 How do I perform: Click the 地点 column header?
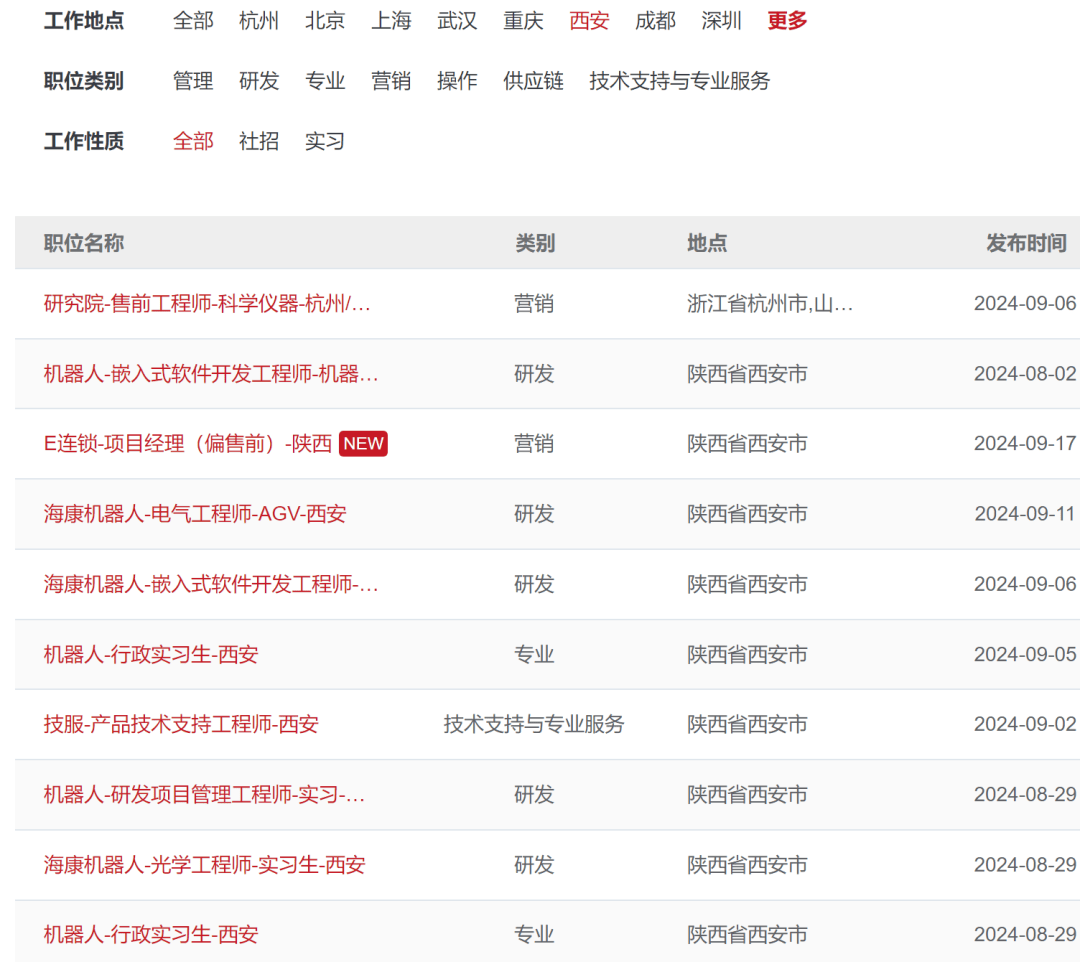(707, 243)
